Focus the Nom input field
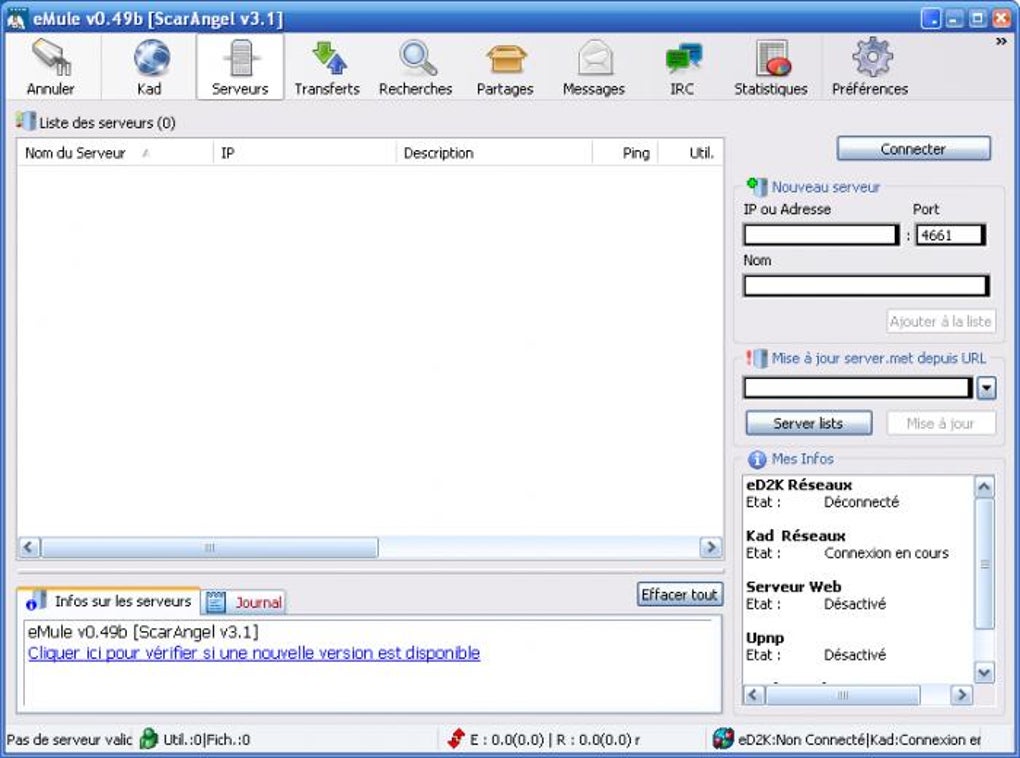 (866, 286)
